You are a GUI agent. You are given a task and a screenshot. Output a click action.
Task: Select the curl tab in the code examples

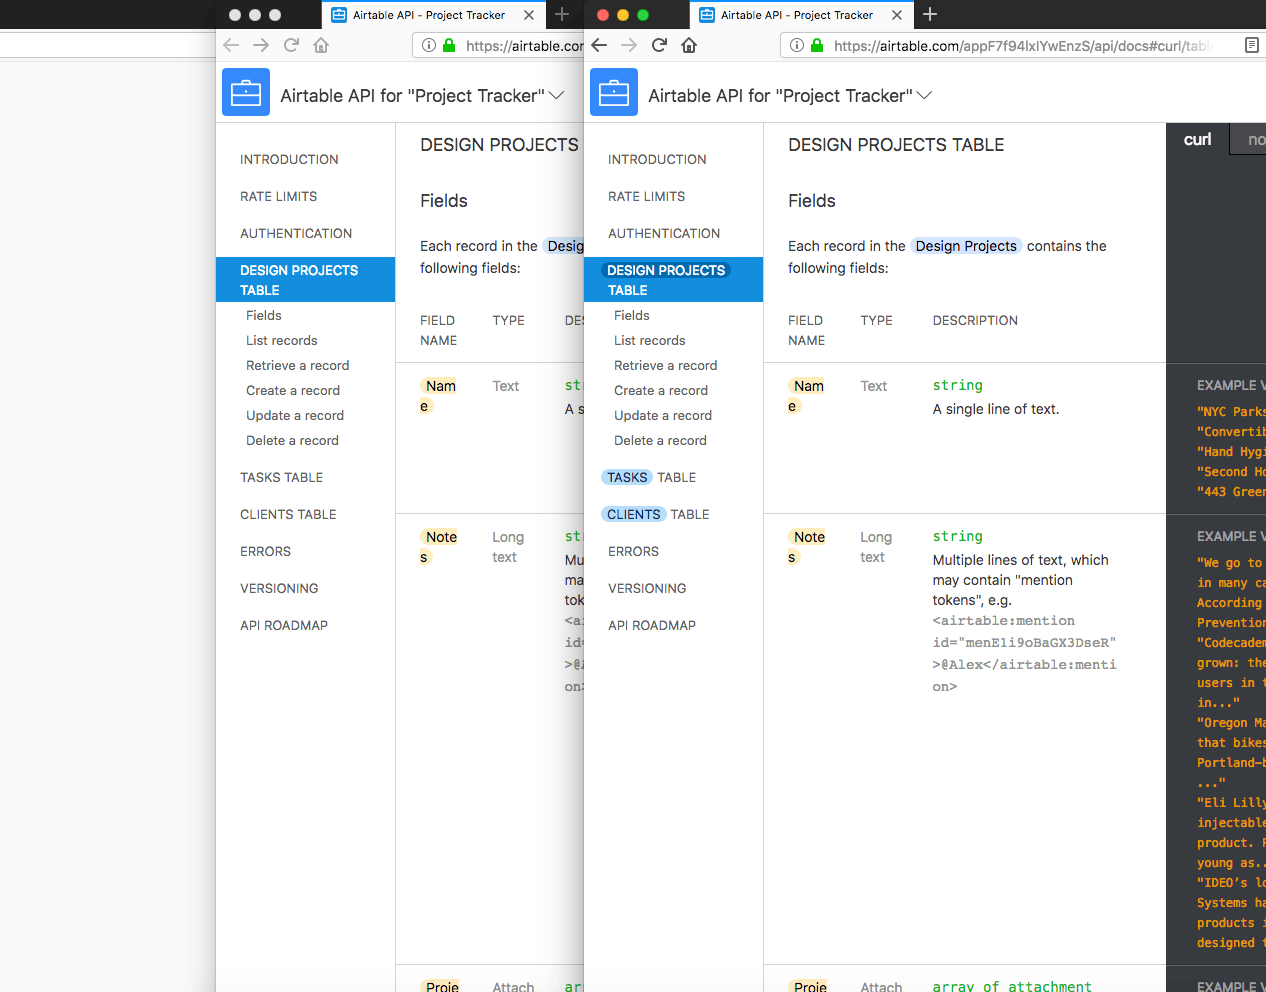pyautogui.click(x=1196, y=139)
